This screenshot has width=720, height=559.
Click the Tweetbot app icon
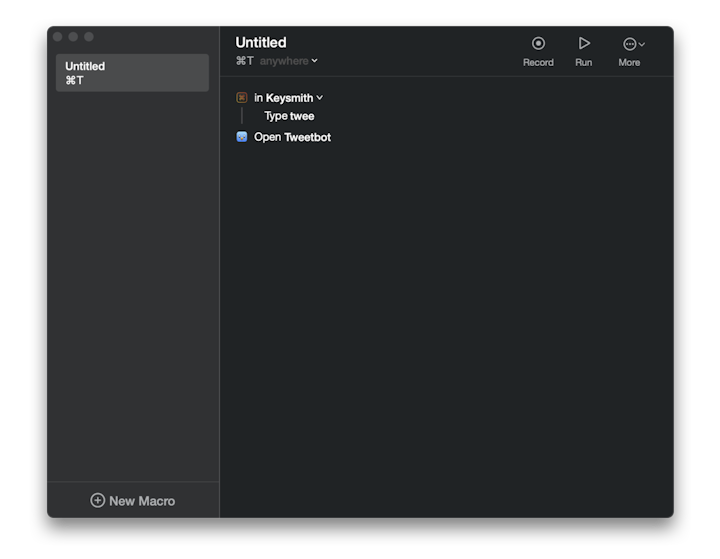pos(242,137)
